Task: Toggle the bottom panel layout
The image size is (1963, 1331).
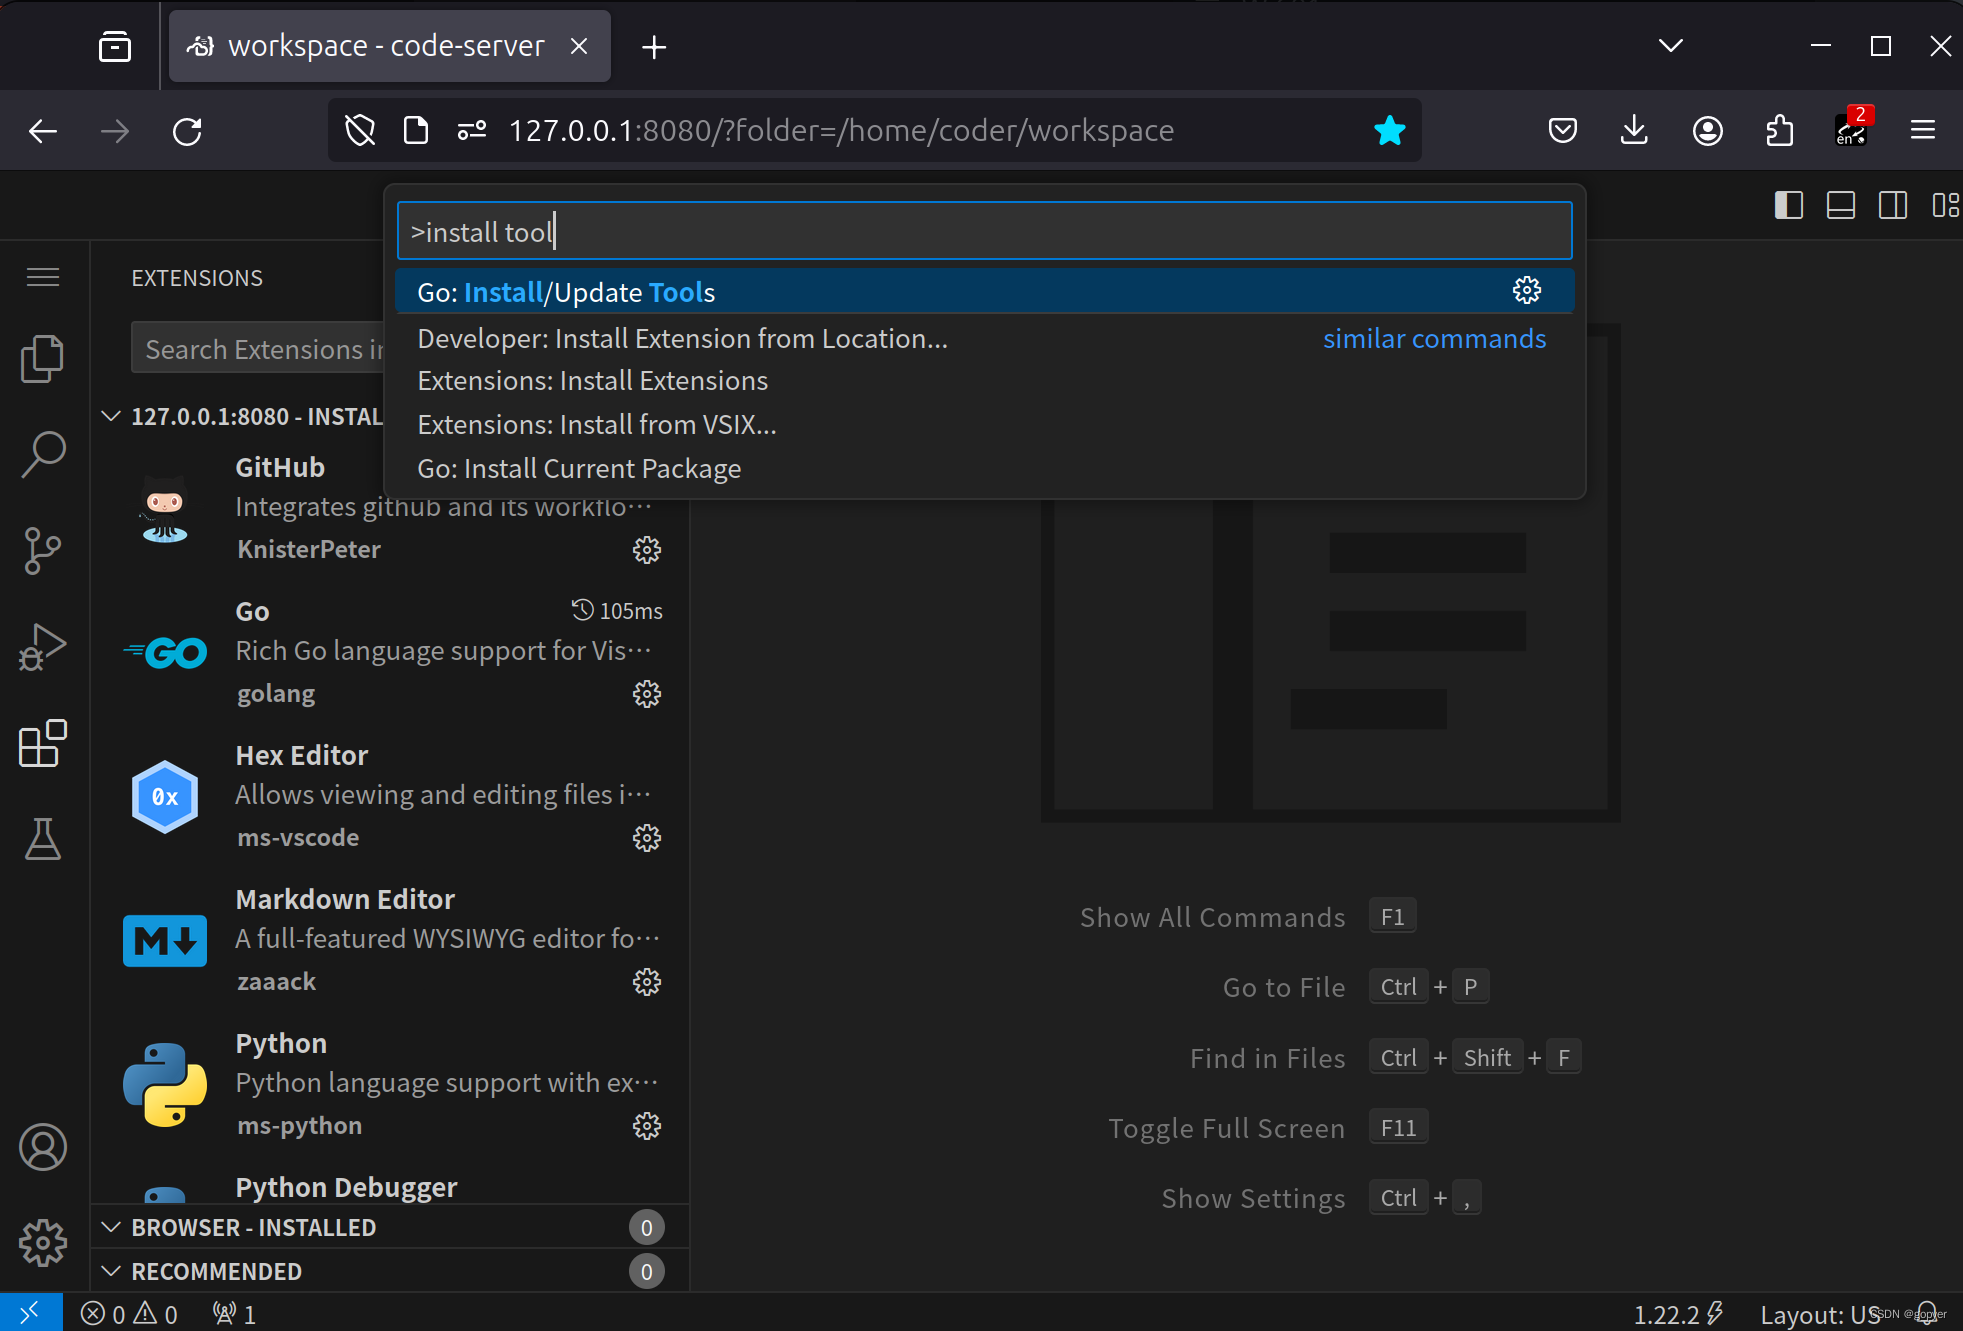Action: pyautogui.click(x=1841, y=205)
